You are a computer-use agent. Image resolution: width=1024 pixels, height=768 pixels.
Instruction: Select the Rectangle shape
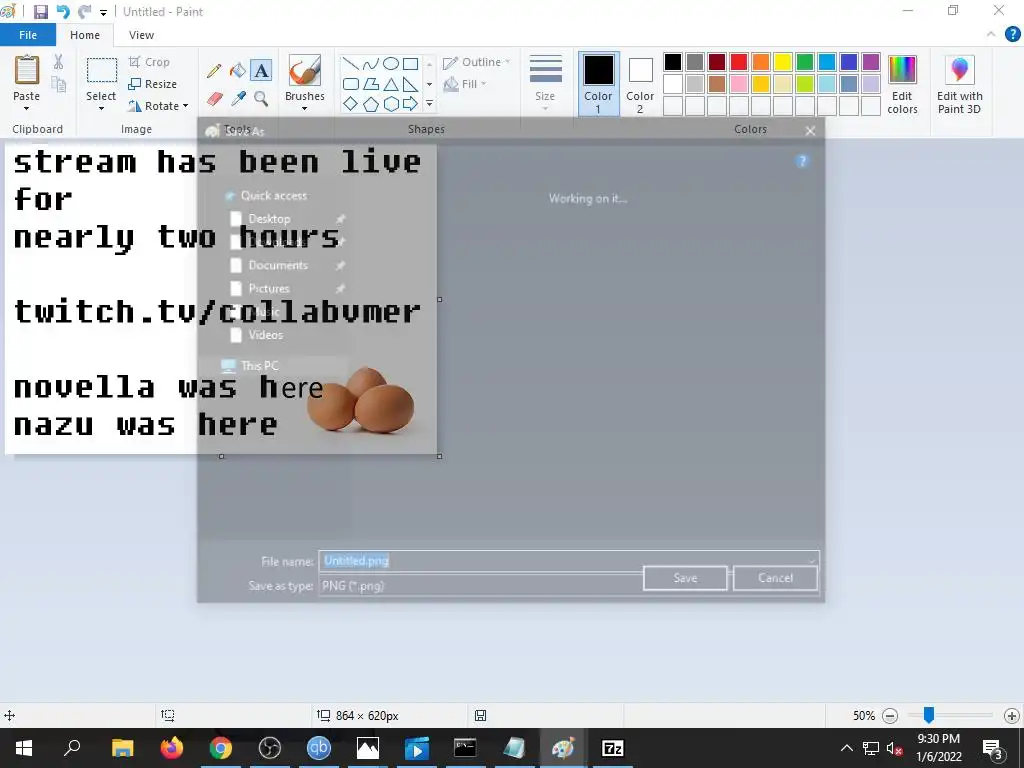(x=410, y=64)
